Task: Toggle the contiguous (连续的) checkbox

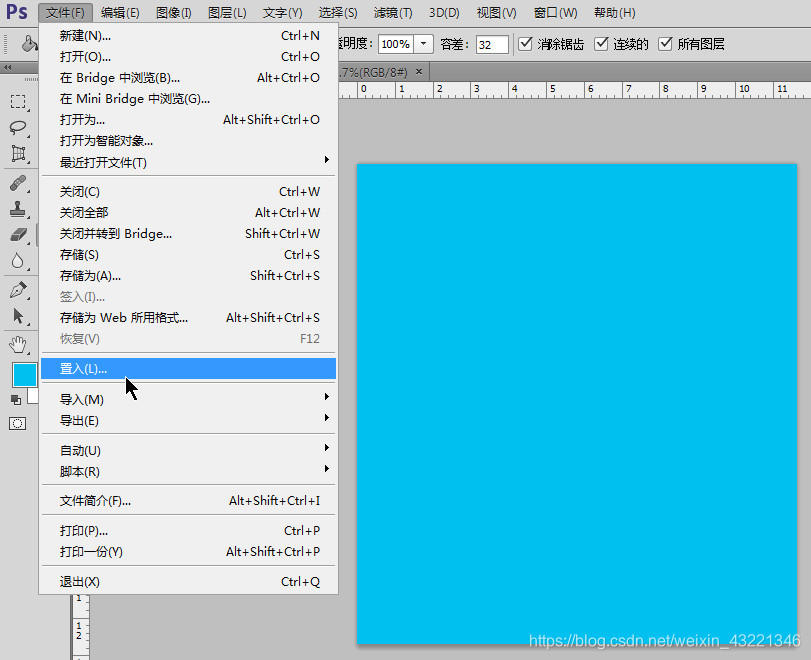Action: 601,44
